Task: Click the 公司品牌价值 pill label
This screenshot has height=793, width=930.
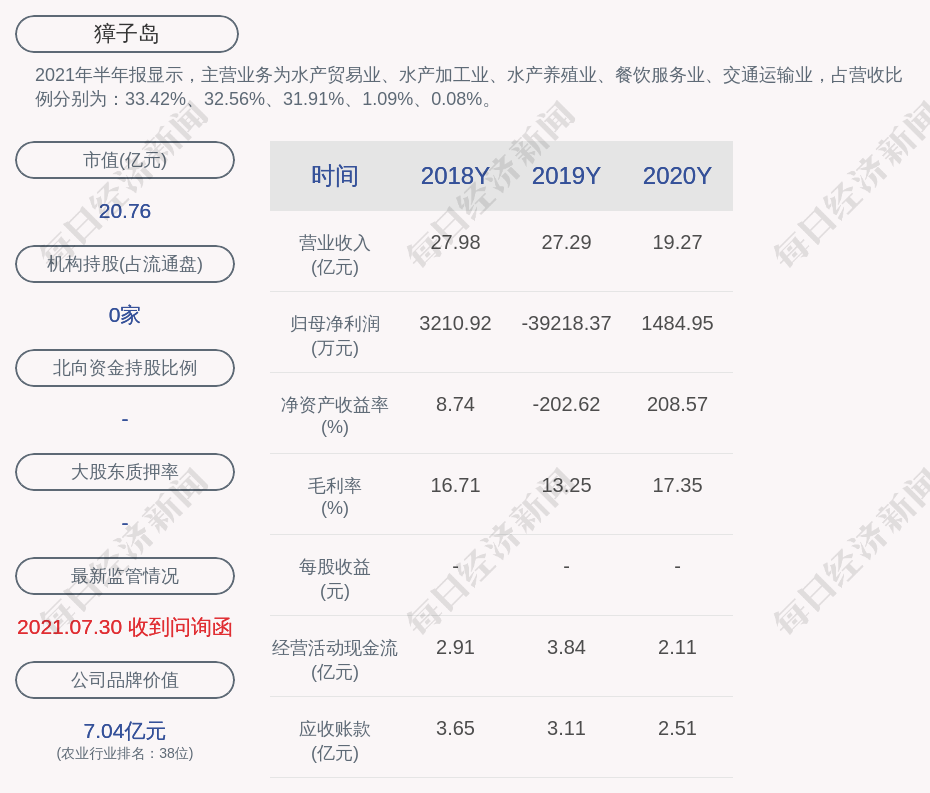Action: tap(125, 680)
